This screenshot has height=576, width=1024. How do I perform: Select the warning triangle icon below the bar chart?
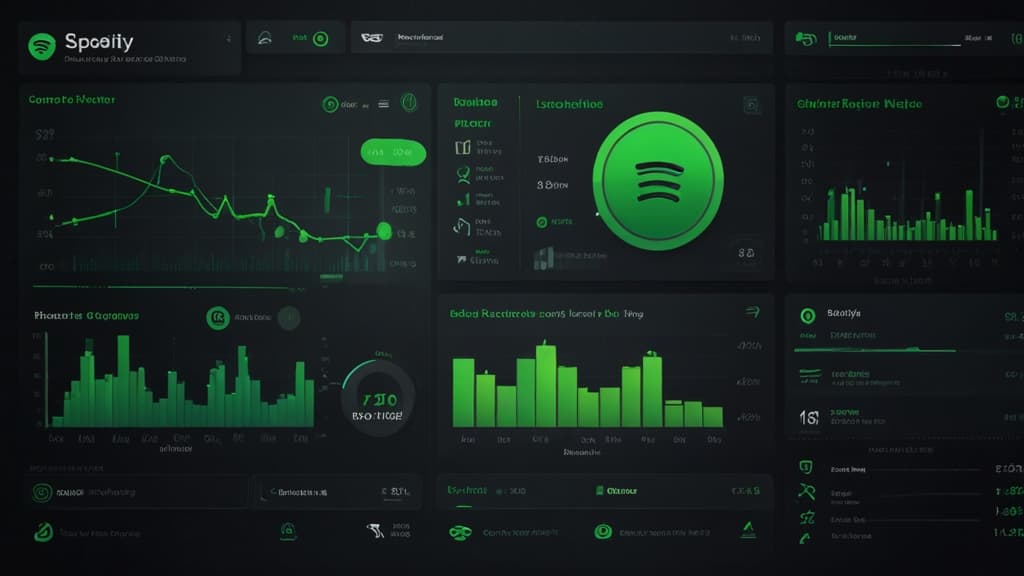click(750, 528)
